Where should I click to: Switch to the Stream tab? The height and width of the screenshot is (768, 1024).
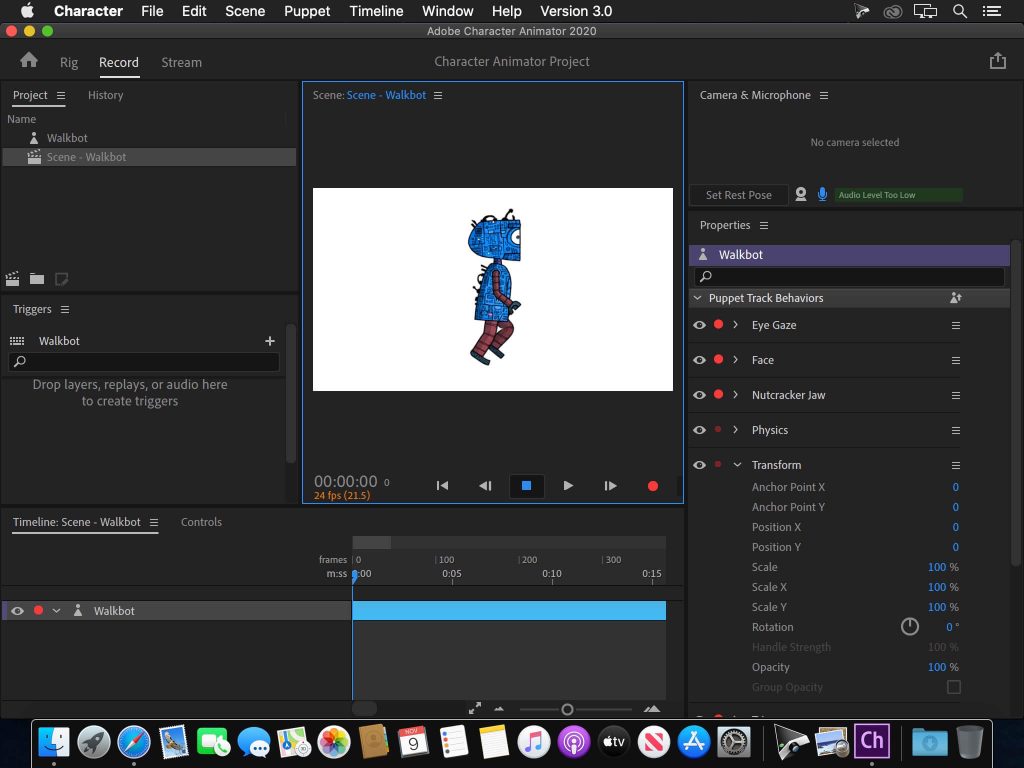click(181, 62)
